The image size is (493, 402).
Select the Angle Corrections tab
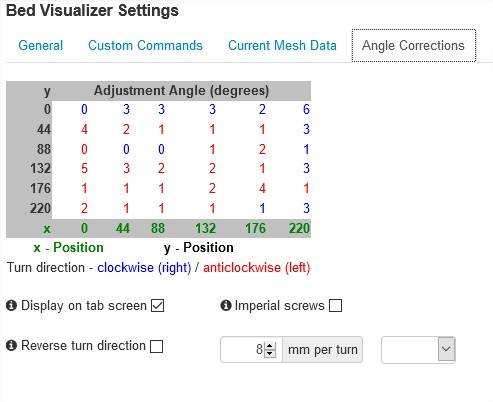[x=414, y=45]
